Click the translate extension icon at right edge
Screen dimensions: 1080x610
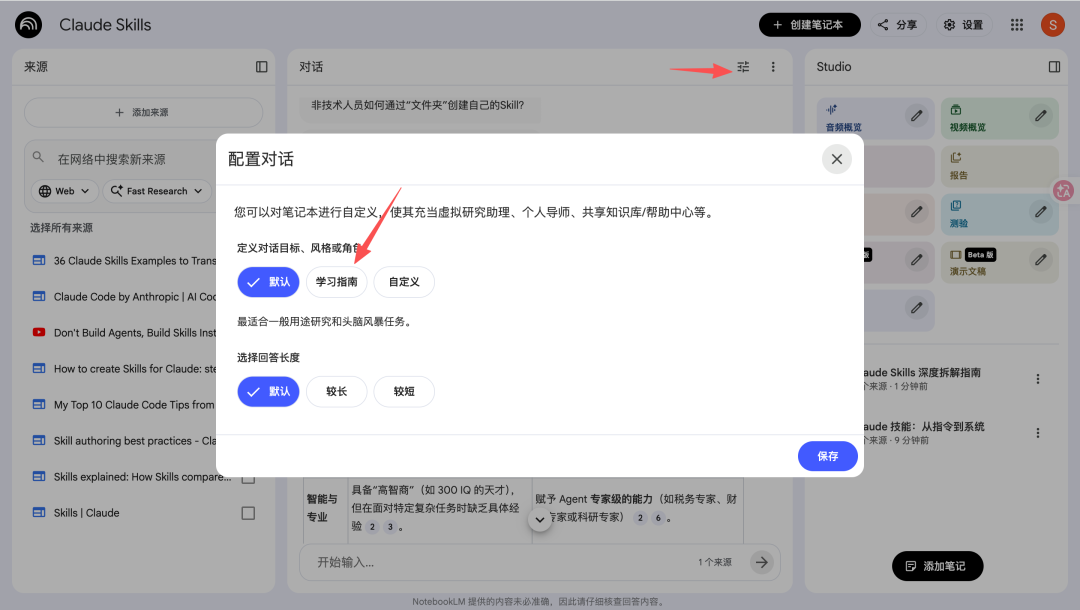coord(1063,191)
